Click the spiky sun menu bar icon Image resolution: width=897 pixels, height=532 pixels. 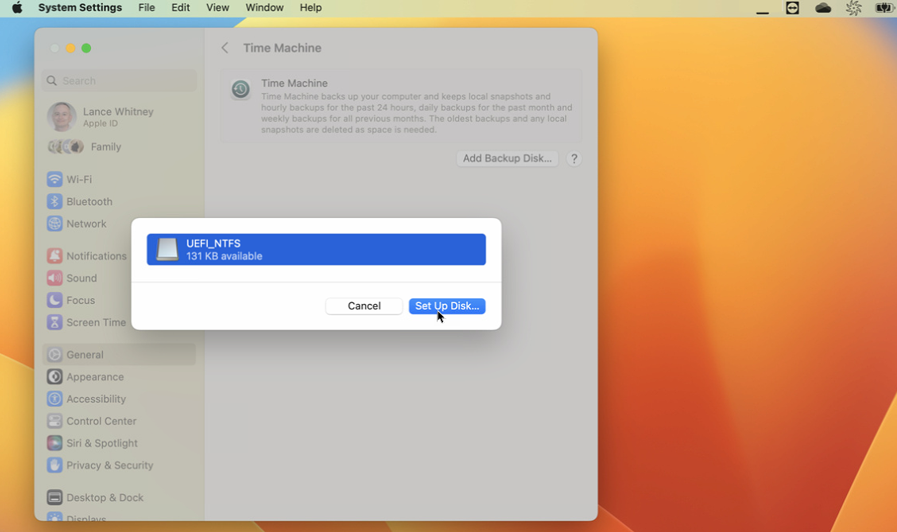tap(854, 8)
